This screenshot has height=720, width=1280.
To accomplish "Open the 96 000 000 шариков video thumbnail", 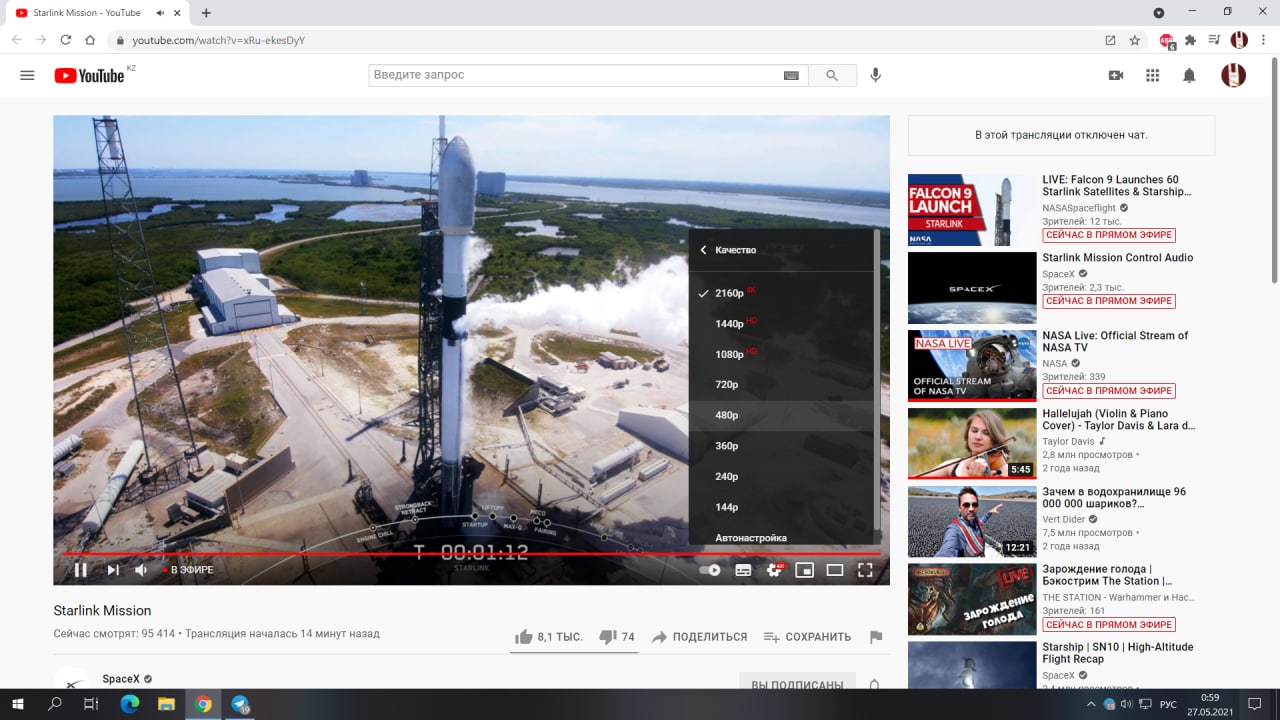I will (x=972, y=522).
